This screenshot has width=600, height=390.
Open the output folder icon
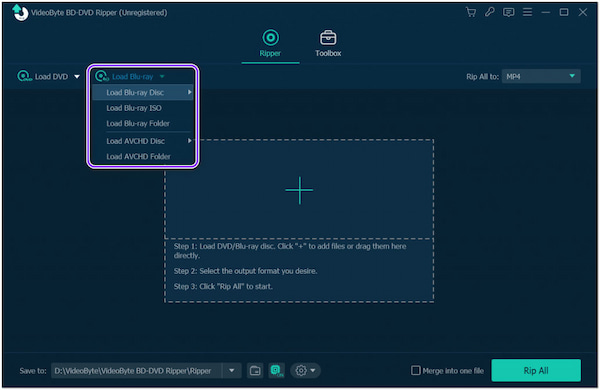(x=255, y=370)
